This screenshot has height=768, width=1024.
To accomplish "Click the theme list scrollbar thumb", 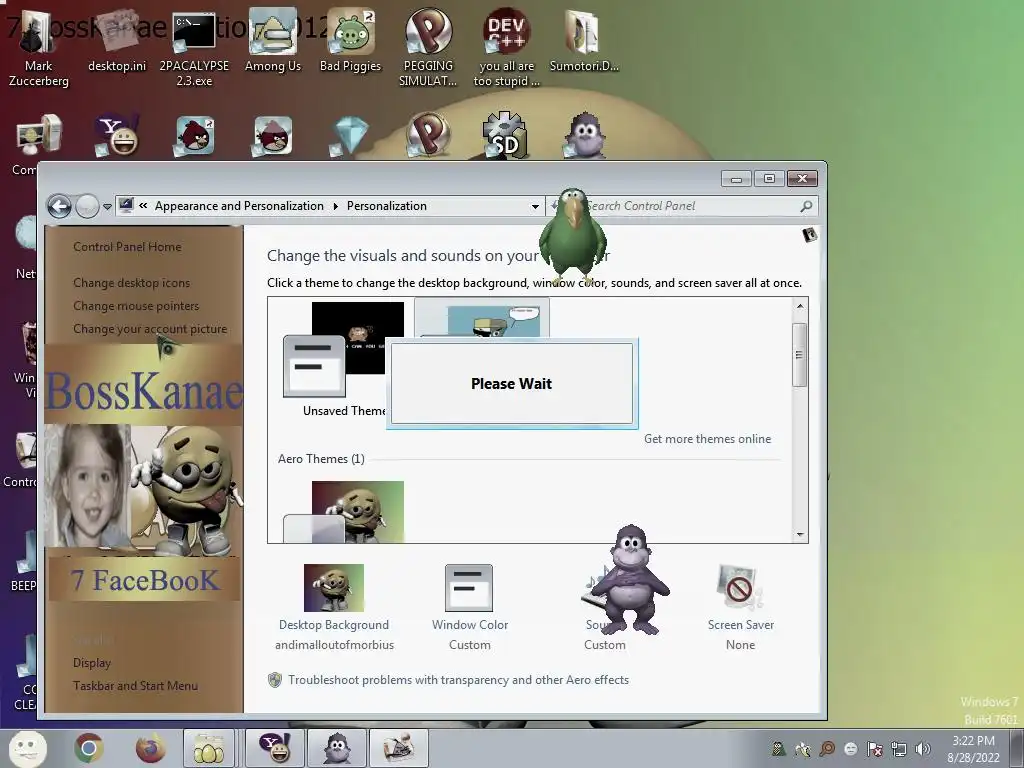I will point(799,355).
